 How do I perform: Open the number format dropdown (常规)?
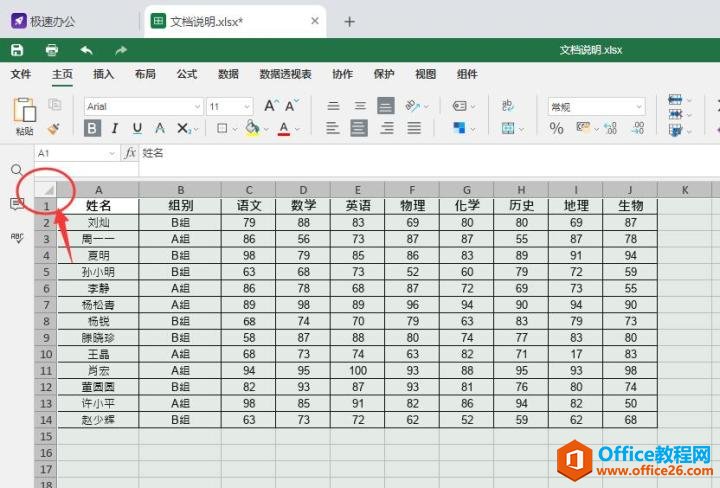[x=595, y=106]
